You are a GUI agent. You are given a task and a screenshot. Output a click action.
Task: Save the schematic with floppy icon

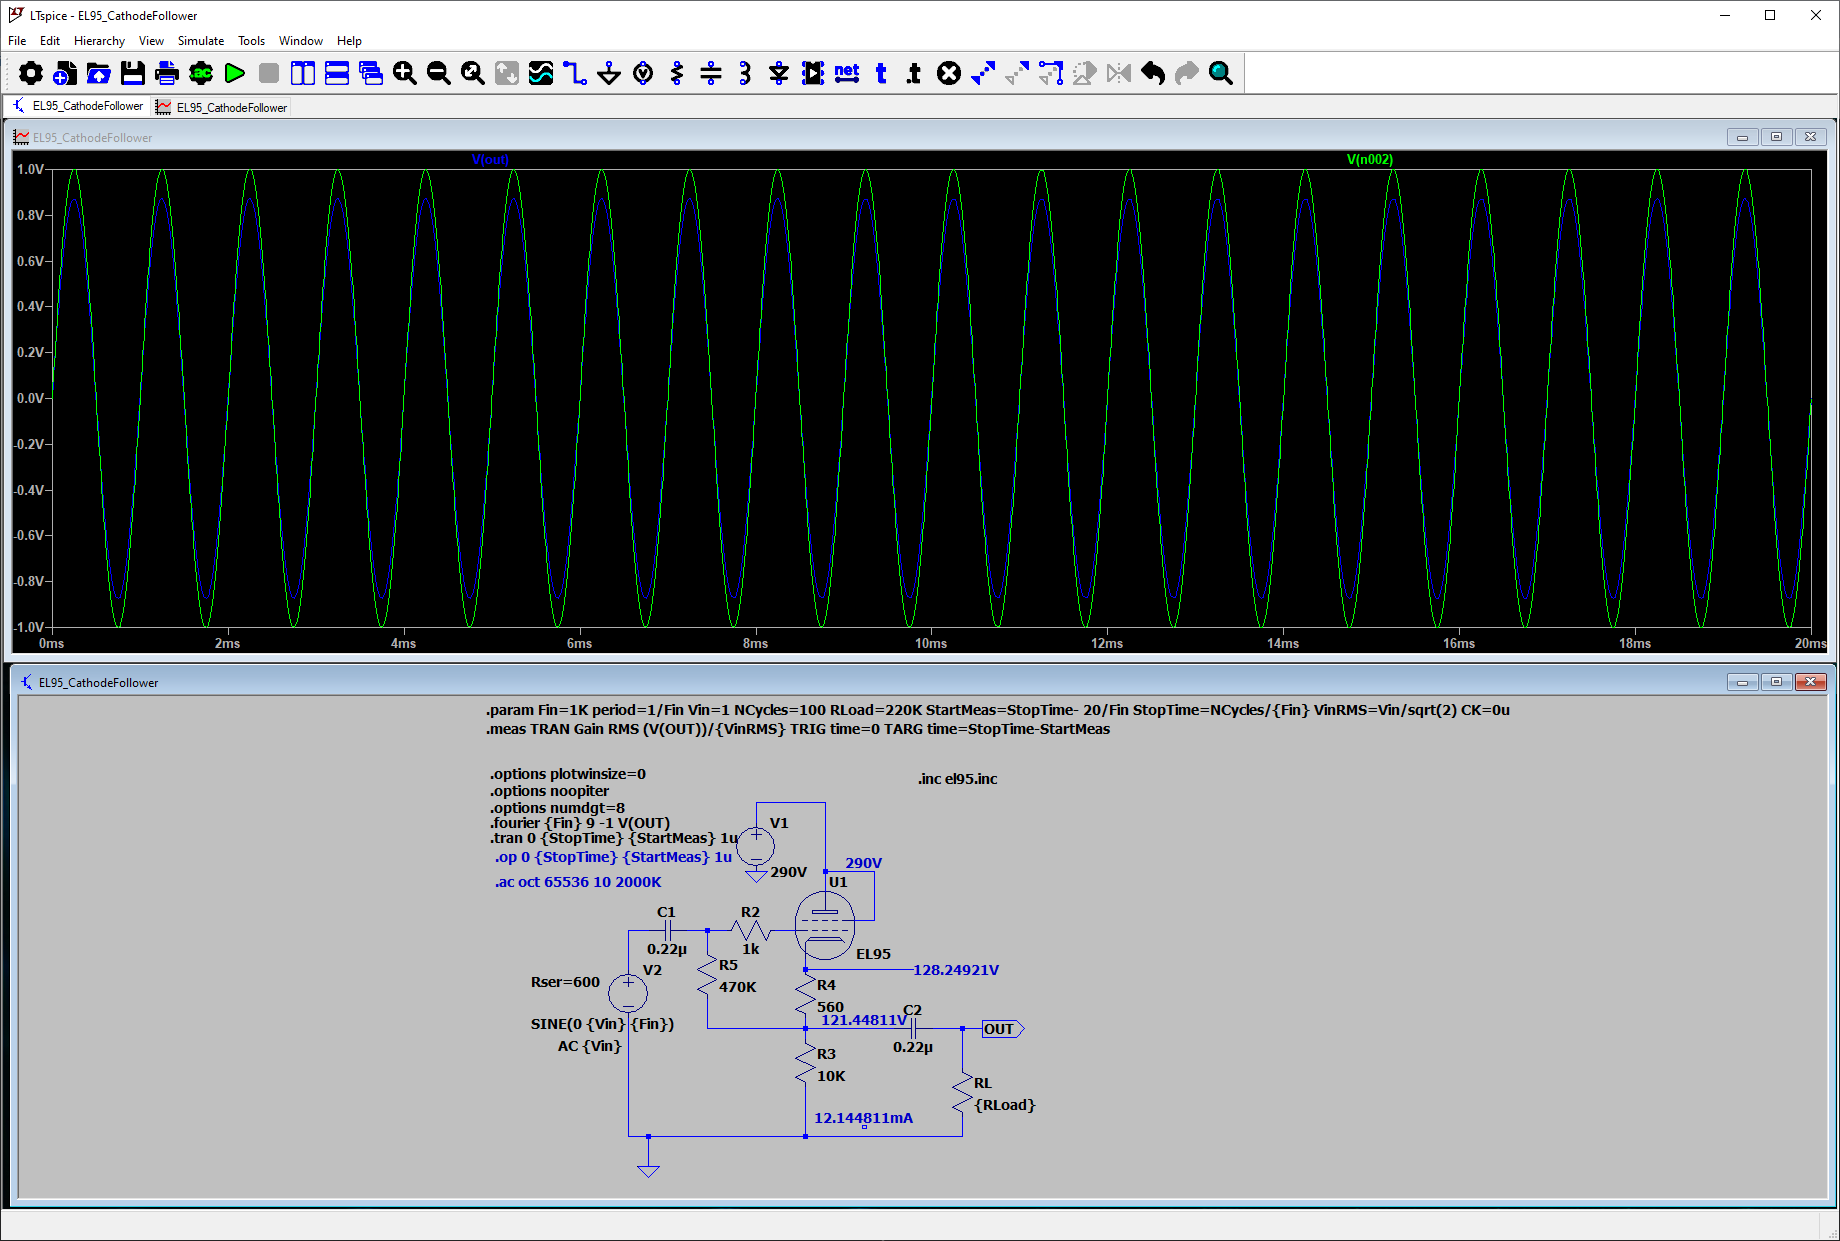pyautogui.click(x=133, y=73)
